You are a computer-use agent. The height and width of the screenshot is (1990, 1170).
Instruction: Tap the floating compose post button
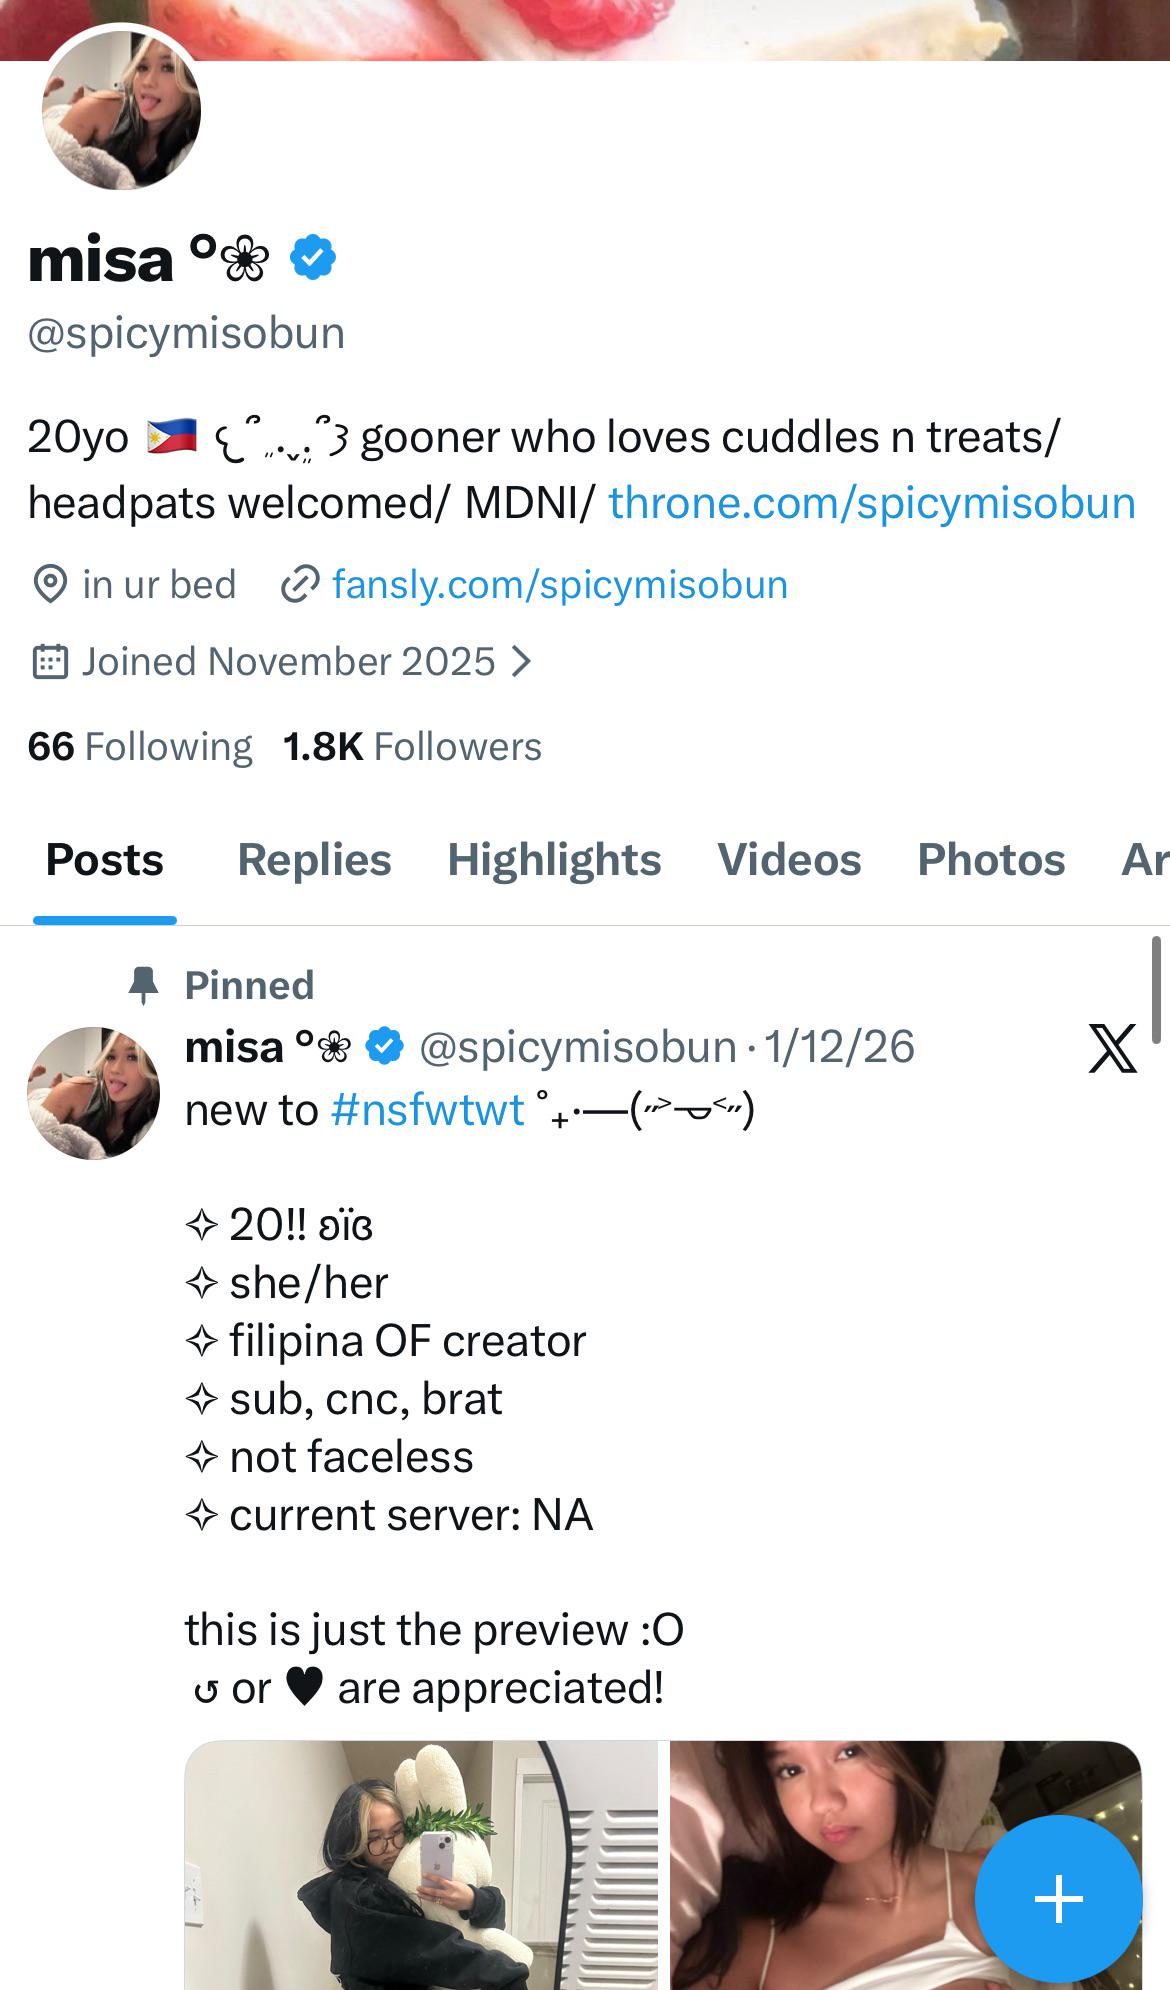(1058, 1897)
